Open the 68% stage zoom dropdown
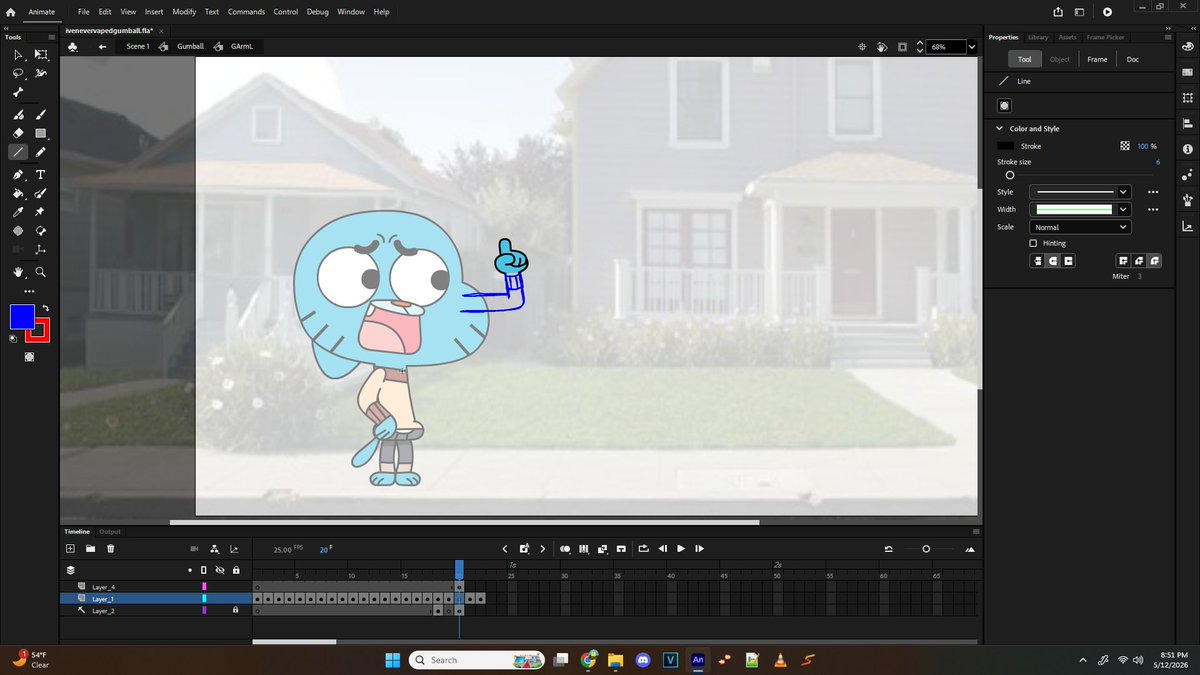This screenshot has width=1200, height=675. [971, 47]
